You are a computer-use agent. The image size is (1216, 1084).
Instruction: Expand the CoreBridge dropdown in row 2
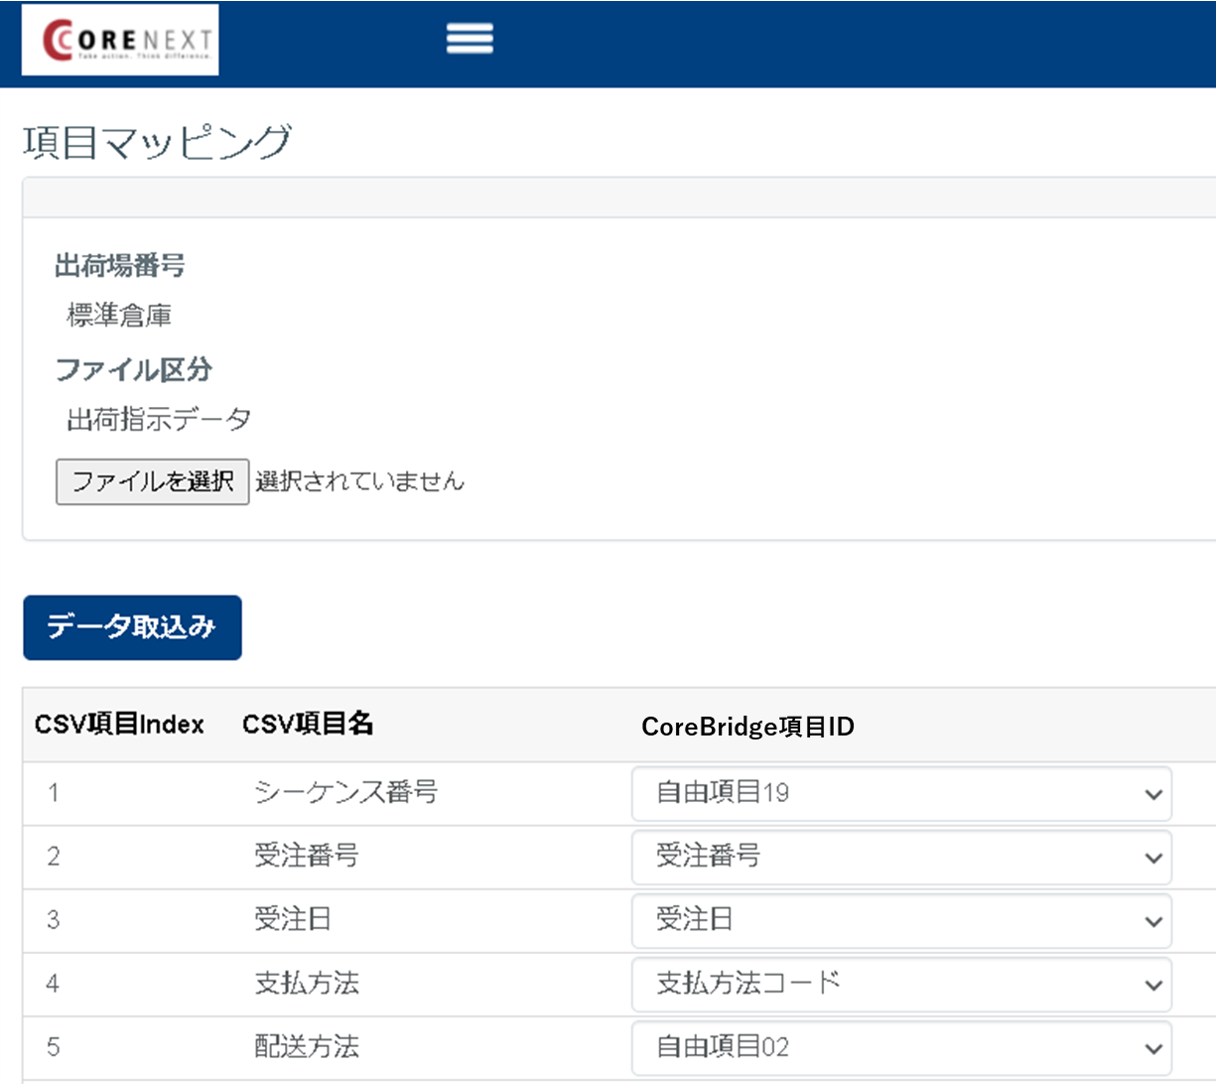coord(900,857)
